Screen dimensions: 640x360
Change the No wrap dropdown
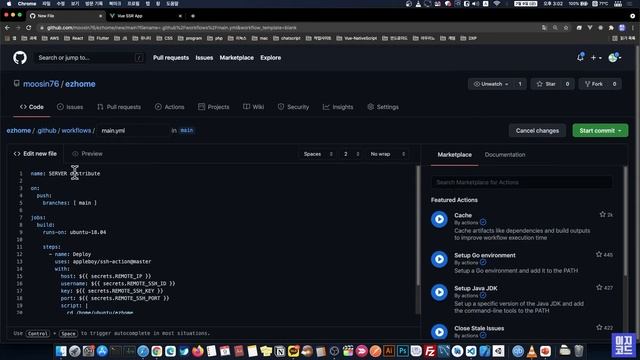(387, 154)
